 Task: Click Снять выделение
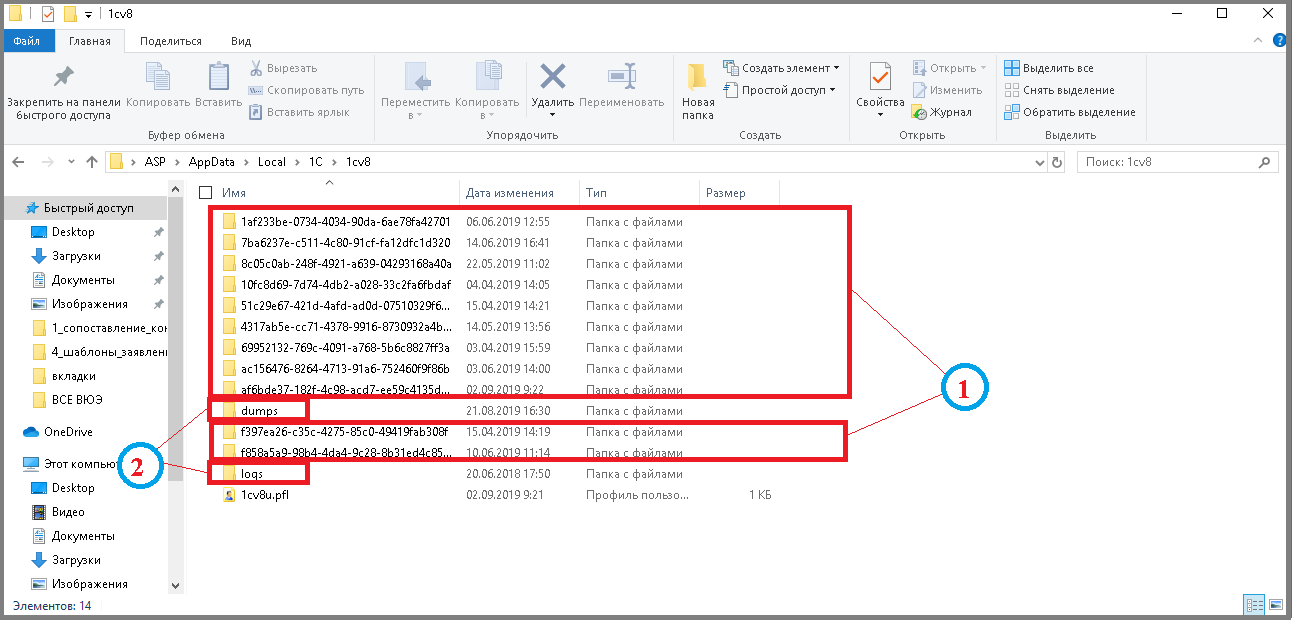1059,90
